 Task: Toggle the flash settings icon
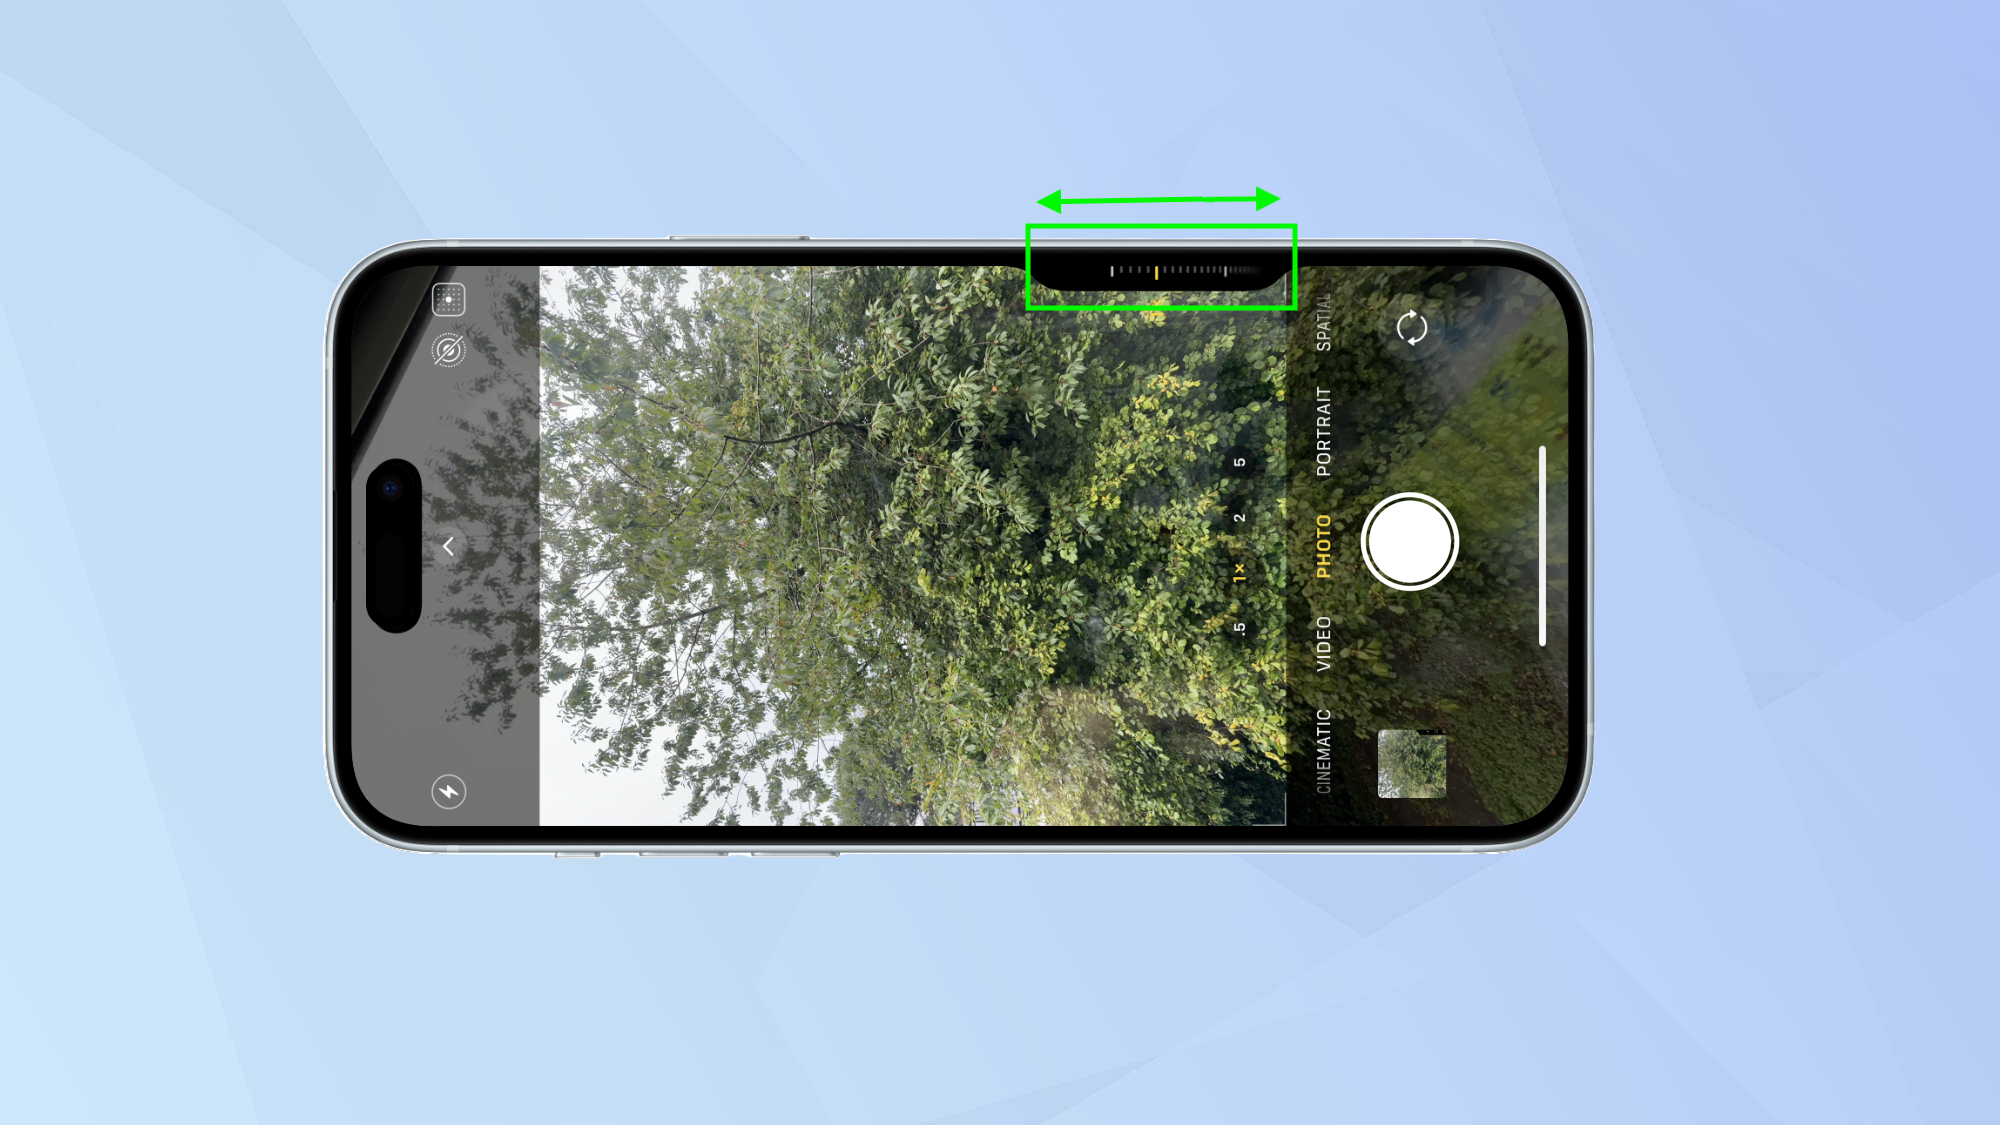click(x=449, y=791)
